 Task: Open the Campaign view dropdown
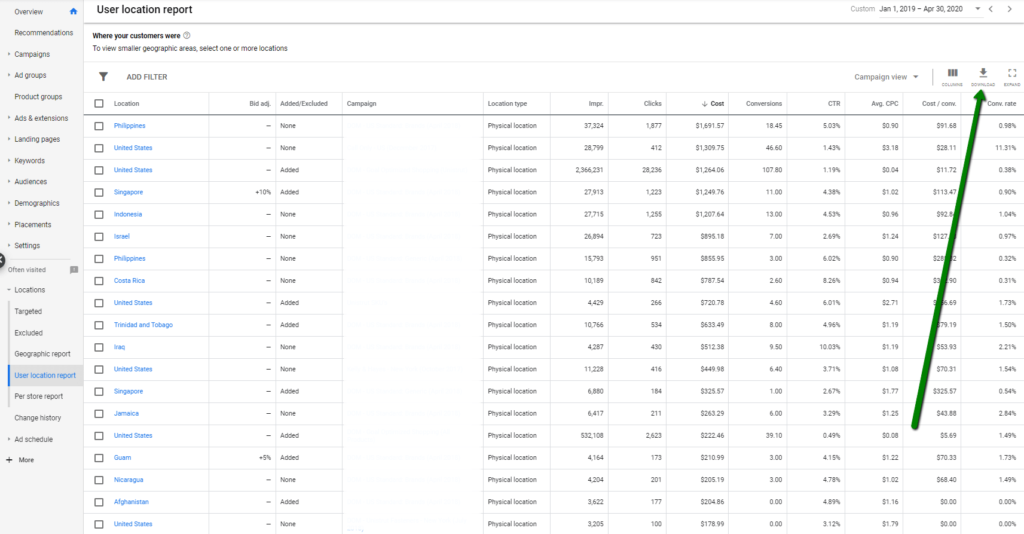886,77
